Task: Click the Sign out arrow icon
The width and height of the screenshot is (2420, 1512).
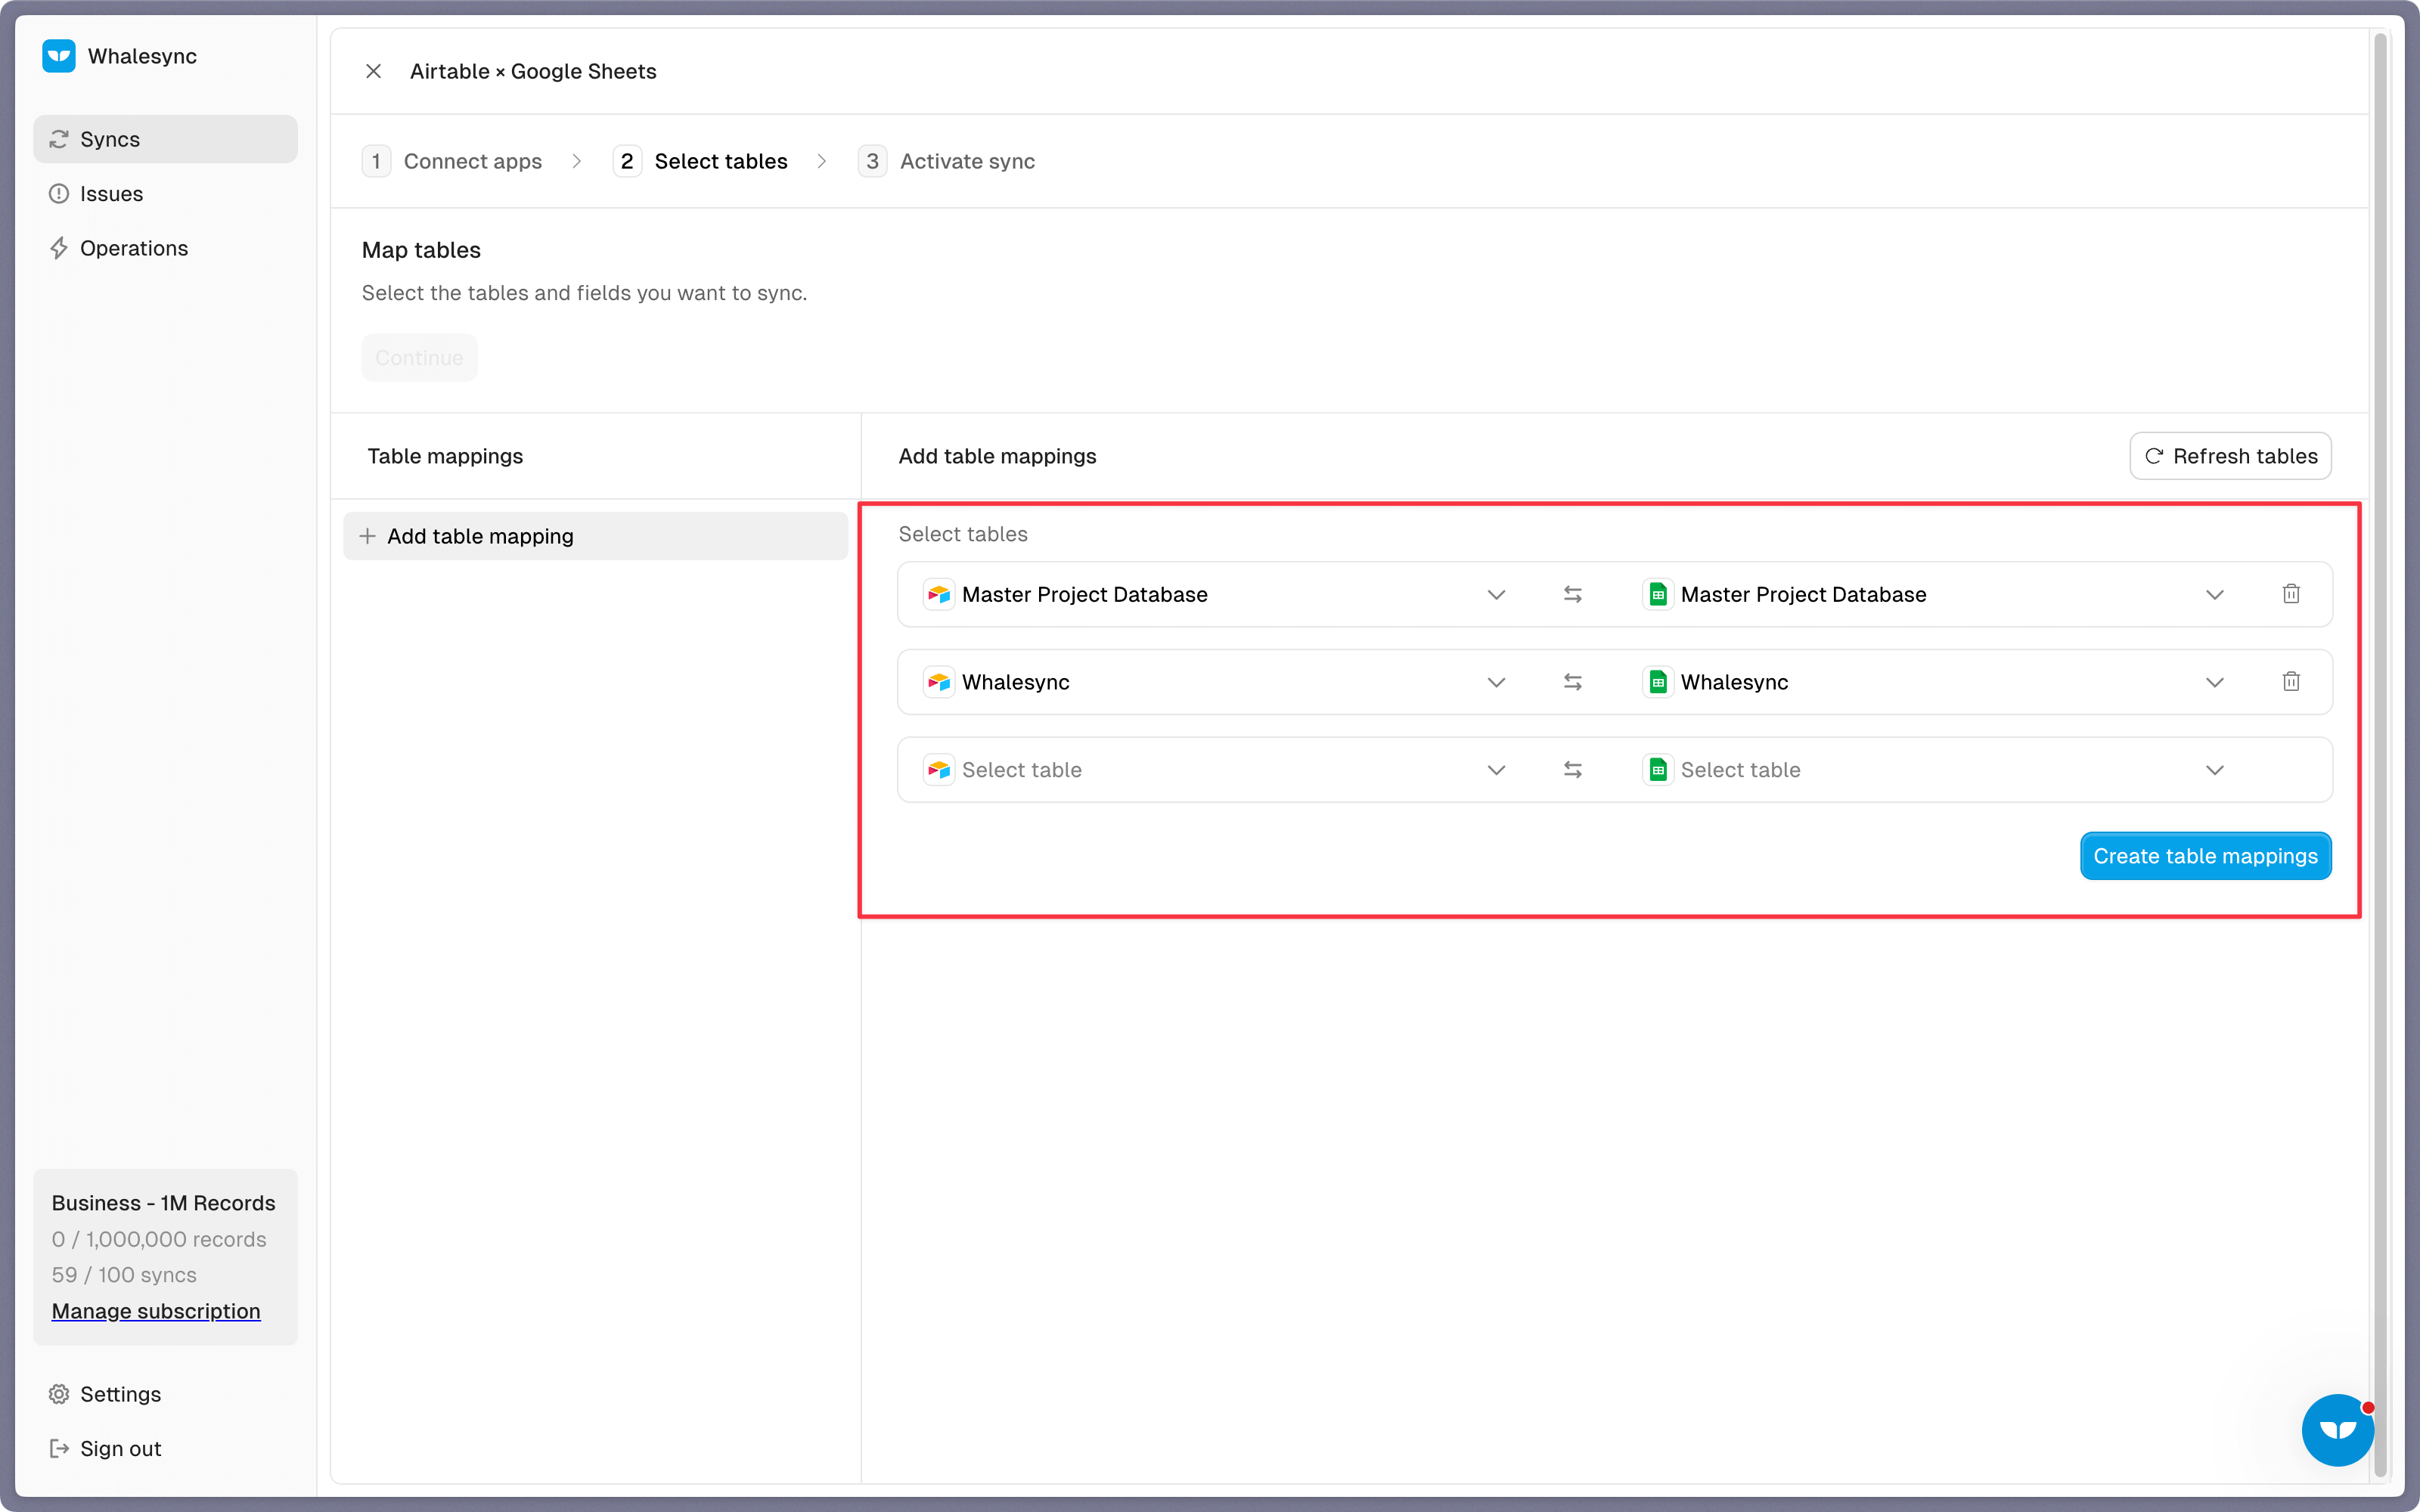Action: (x=59, y=1448)
